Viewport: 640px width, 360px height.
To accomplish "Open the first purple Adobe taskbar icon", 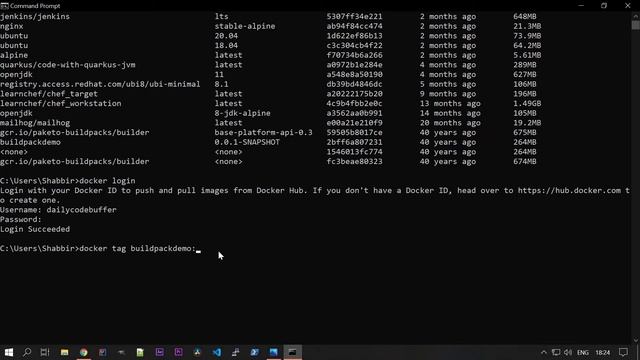I will [x=159, y=352].
